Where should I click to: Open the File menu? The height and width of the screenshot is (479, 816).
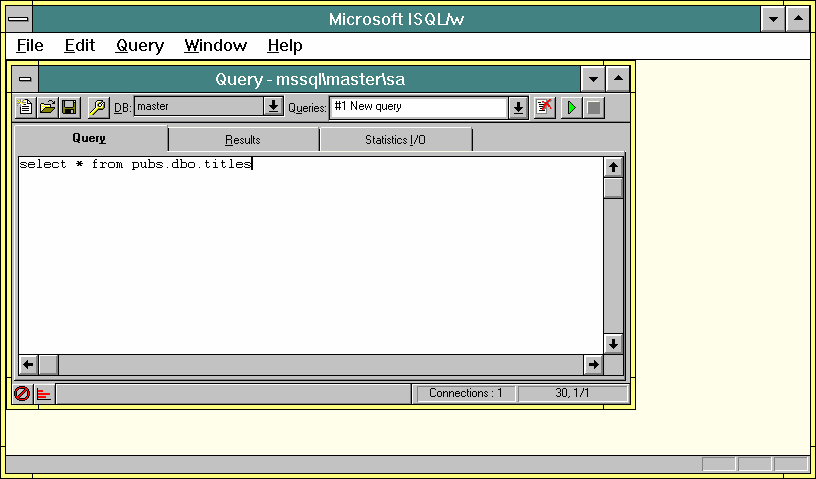click(x=30, y=46)
